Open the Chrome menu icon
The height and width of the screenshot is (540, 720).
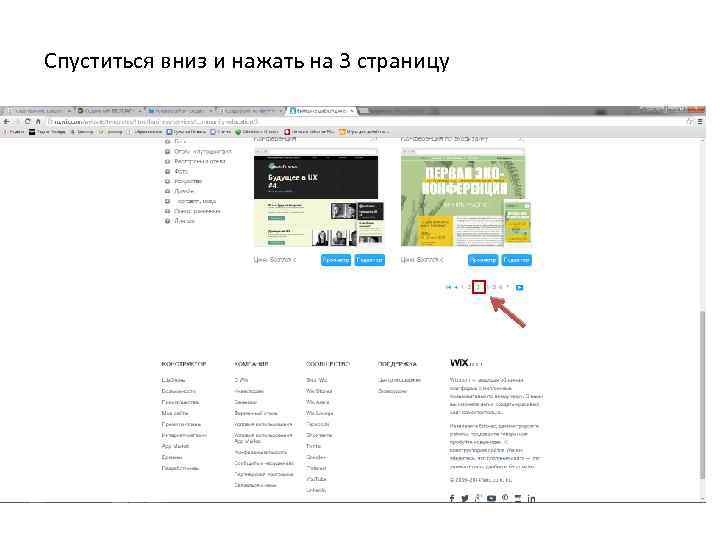point(700,122)
